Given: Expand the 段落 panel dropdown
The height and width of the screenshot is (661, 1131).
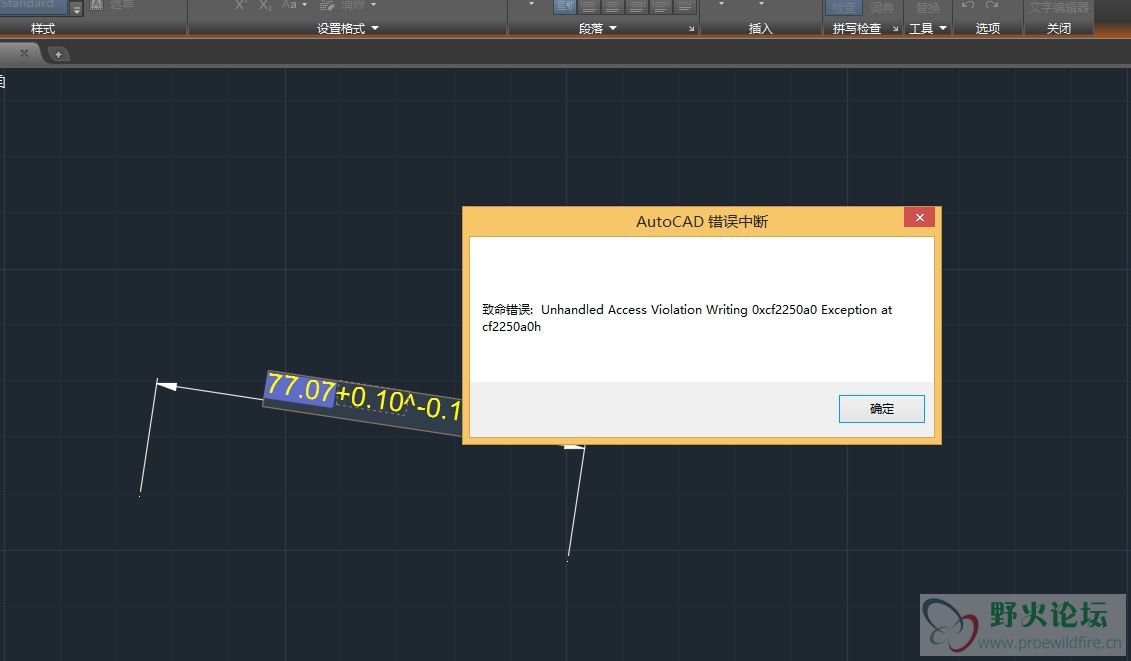Looking at the screenshot, I should 613,28.
